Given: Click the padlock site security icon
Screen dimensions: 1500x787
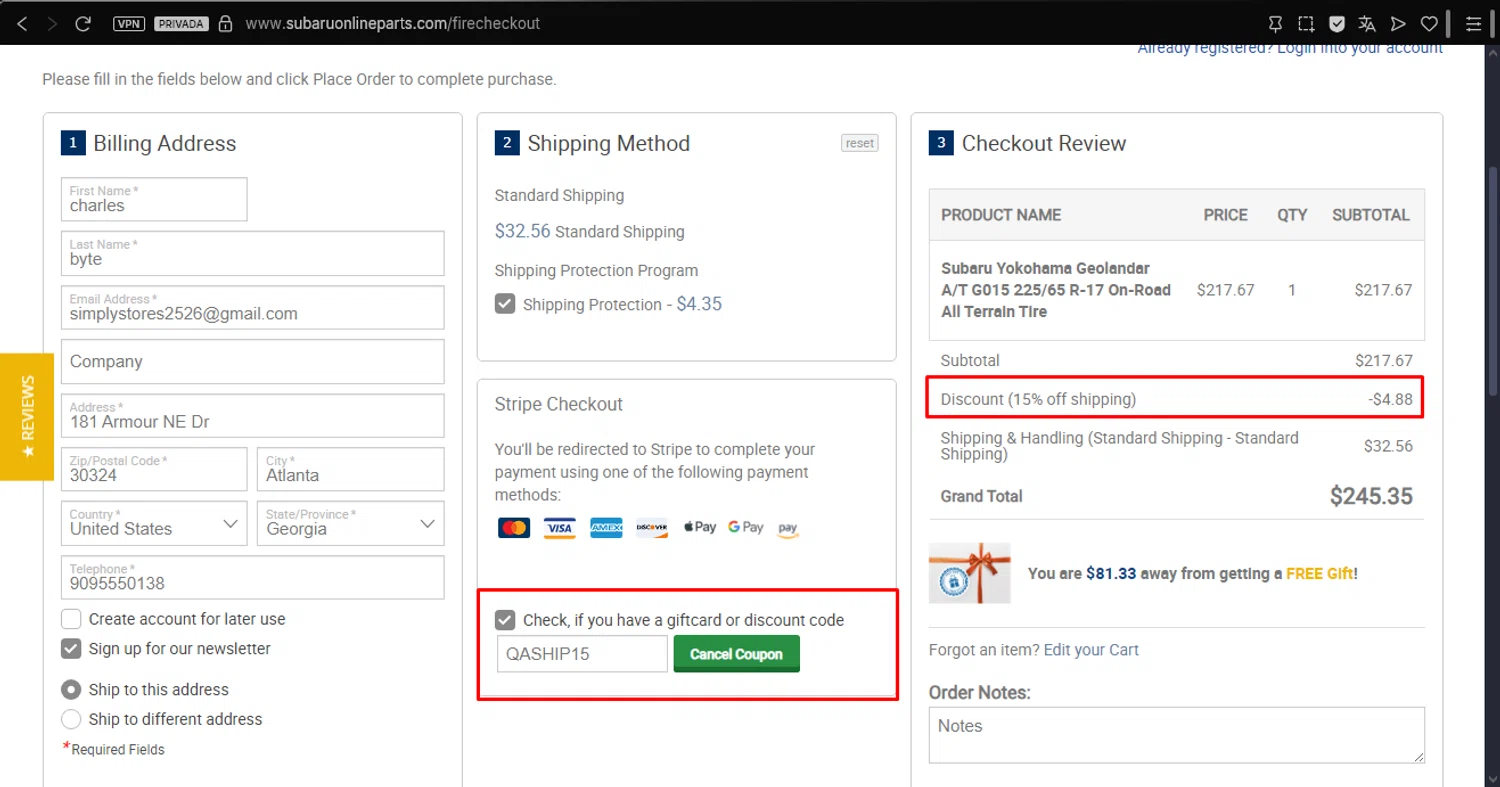Looking at the screenshot, I should pyautogui.click(x=225, y=23).
